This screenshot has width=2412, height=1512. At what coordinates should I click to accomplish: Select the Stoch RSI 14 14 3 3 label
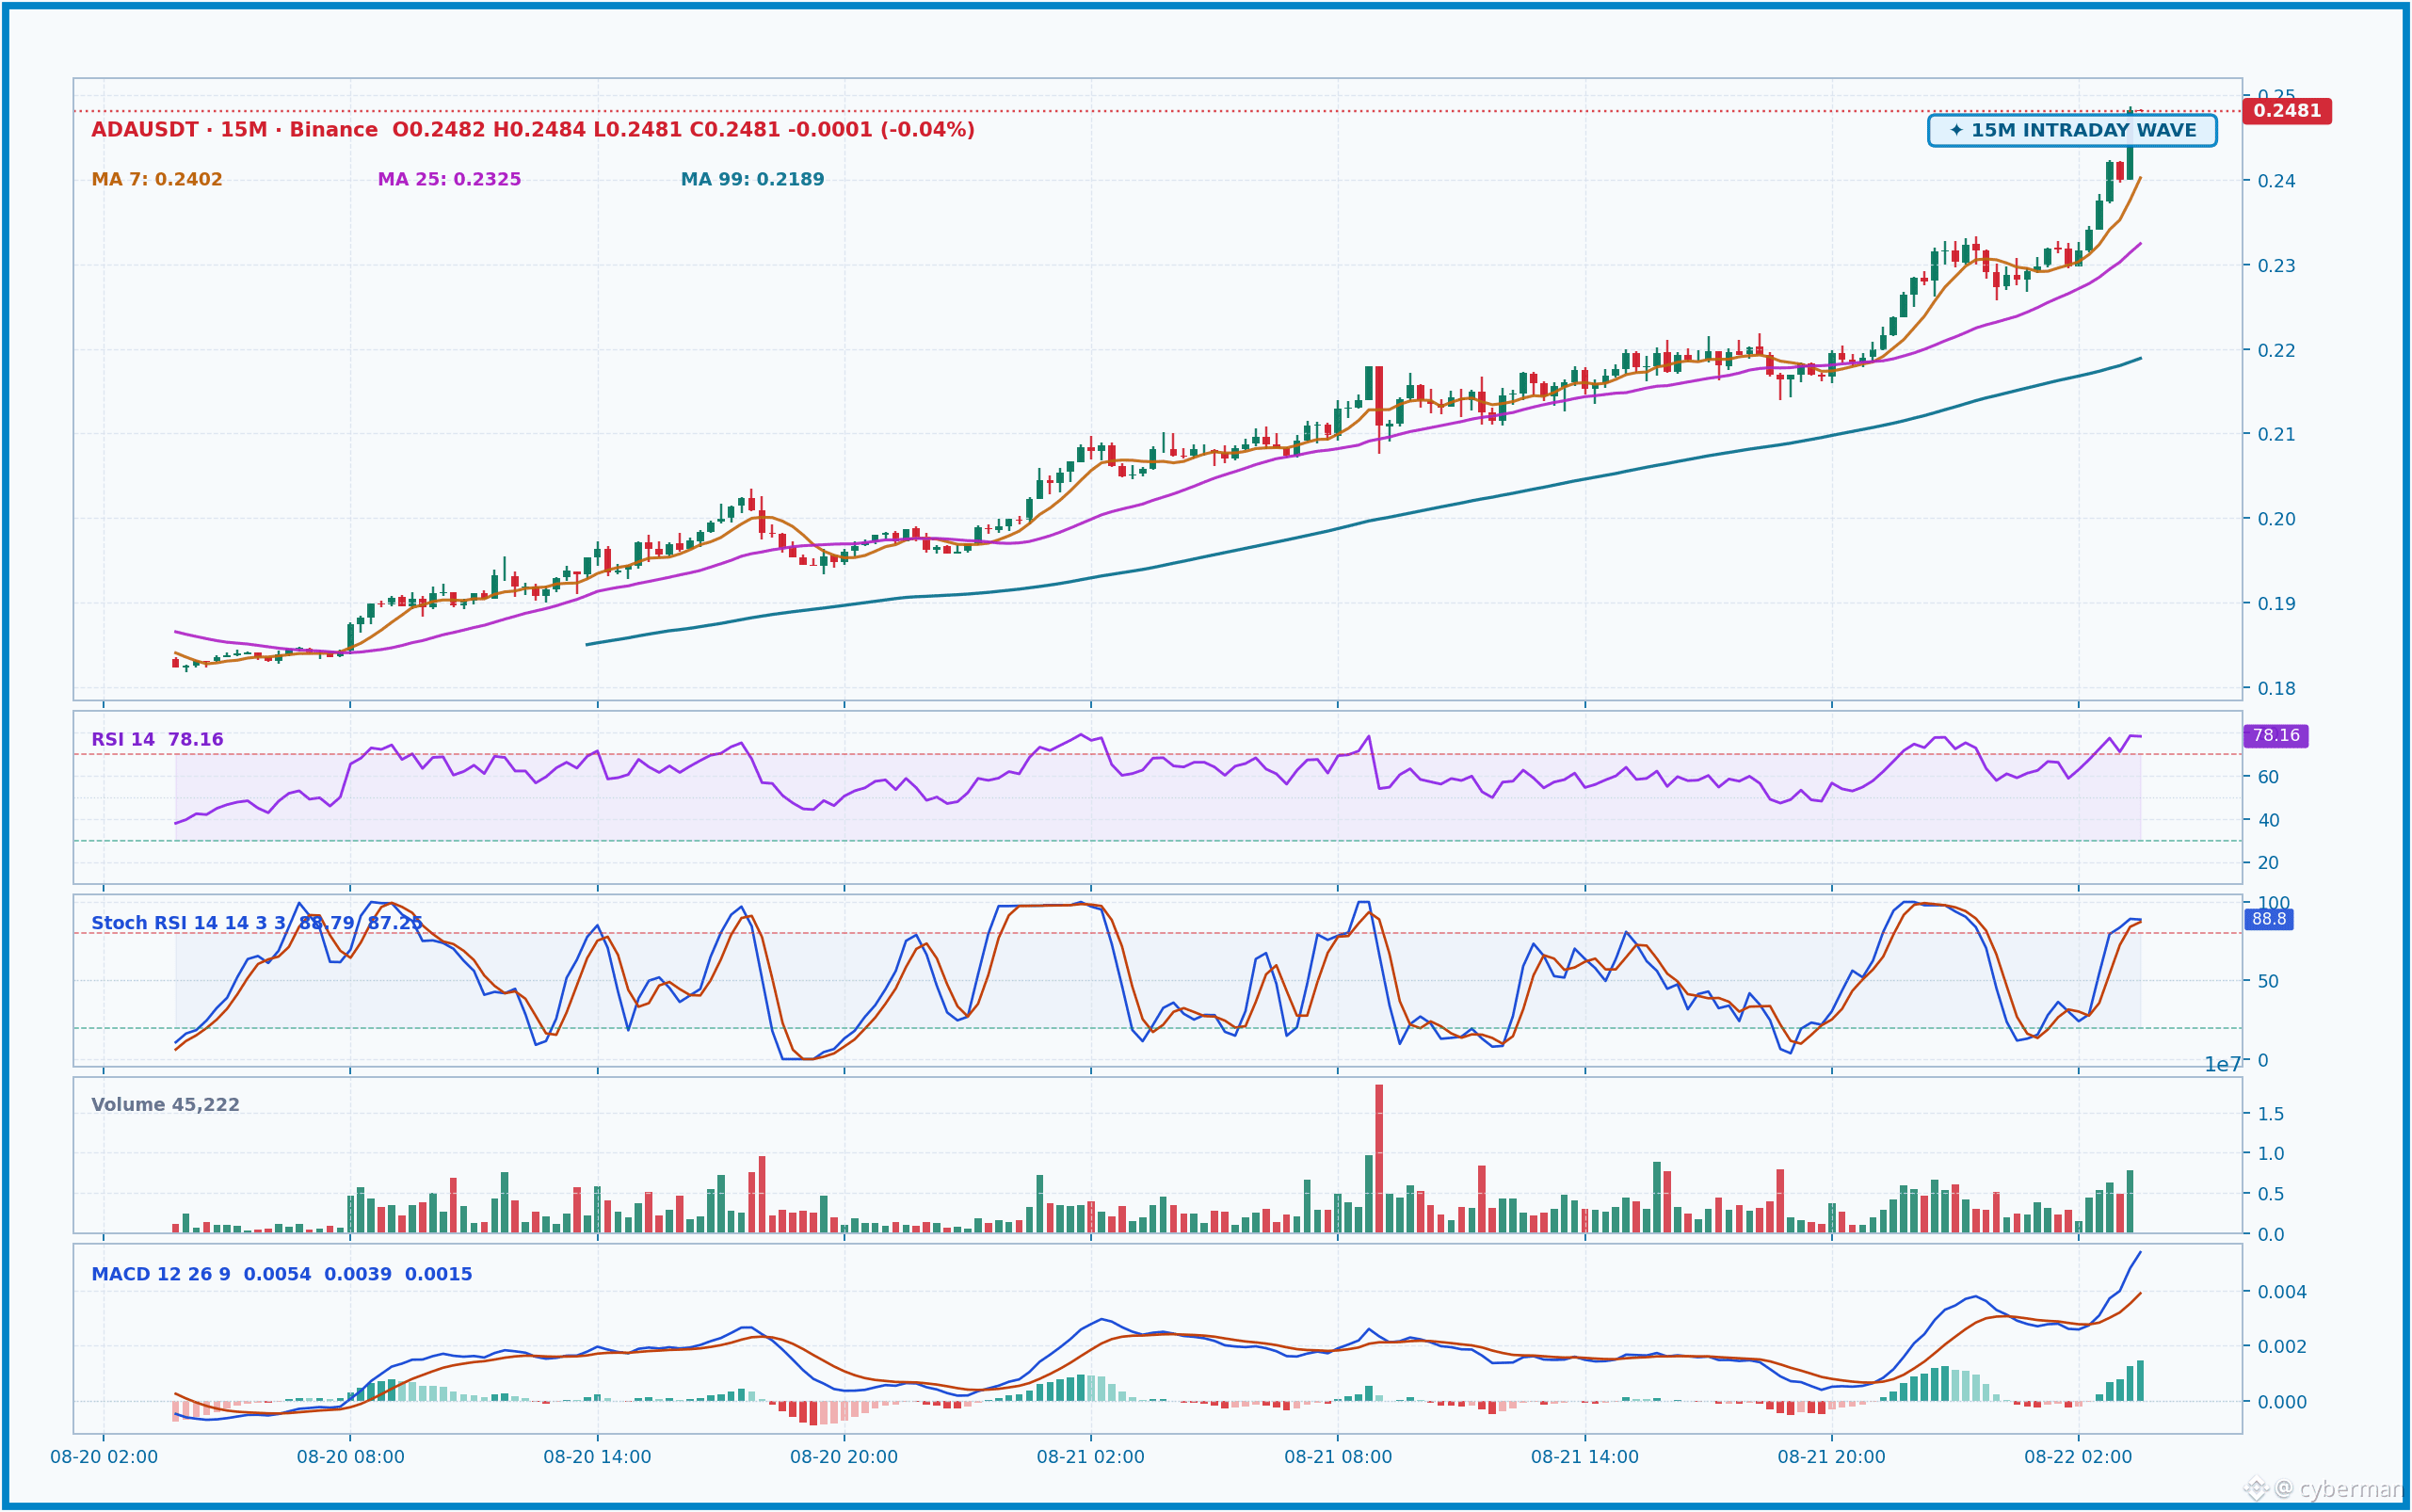tap(189, 923)
